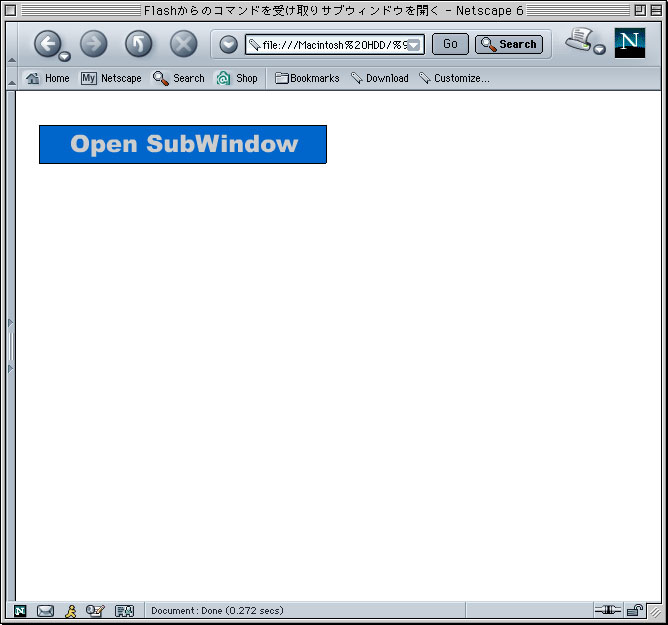Image resolution: width=668 pixels, height=625 pixels.
Task: Click the window collapse box
Action: pyautogui.click(x=656, y=10)
